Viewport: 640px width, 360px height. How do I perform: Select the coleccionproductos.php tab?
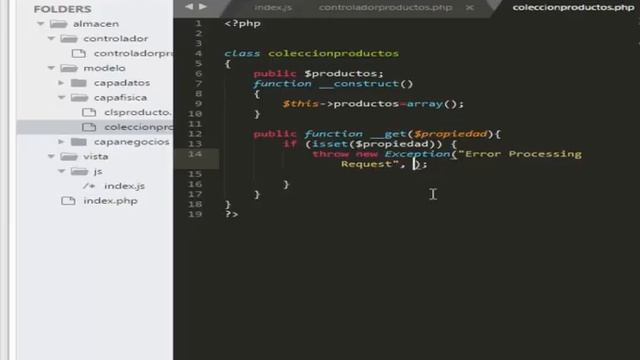click(x=573, y=7)
